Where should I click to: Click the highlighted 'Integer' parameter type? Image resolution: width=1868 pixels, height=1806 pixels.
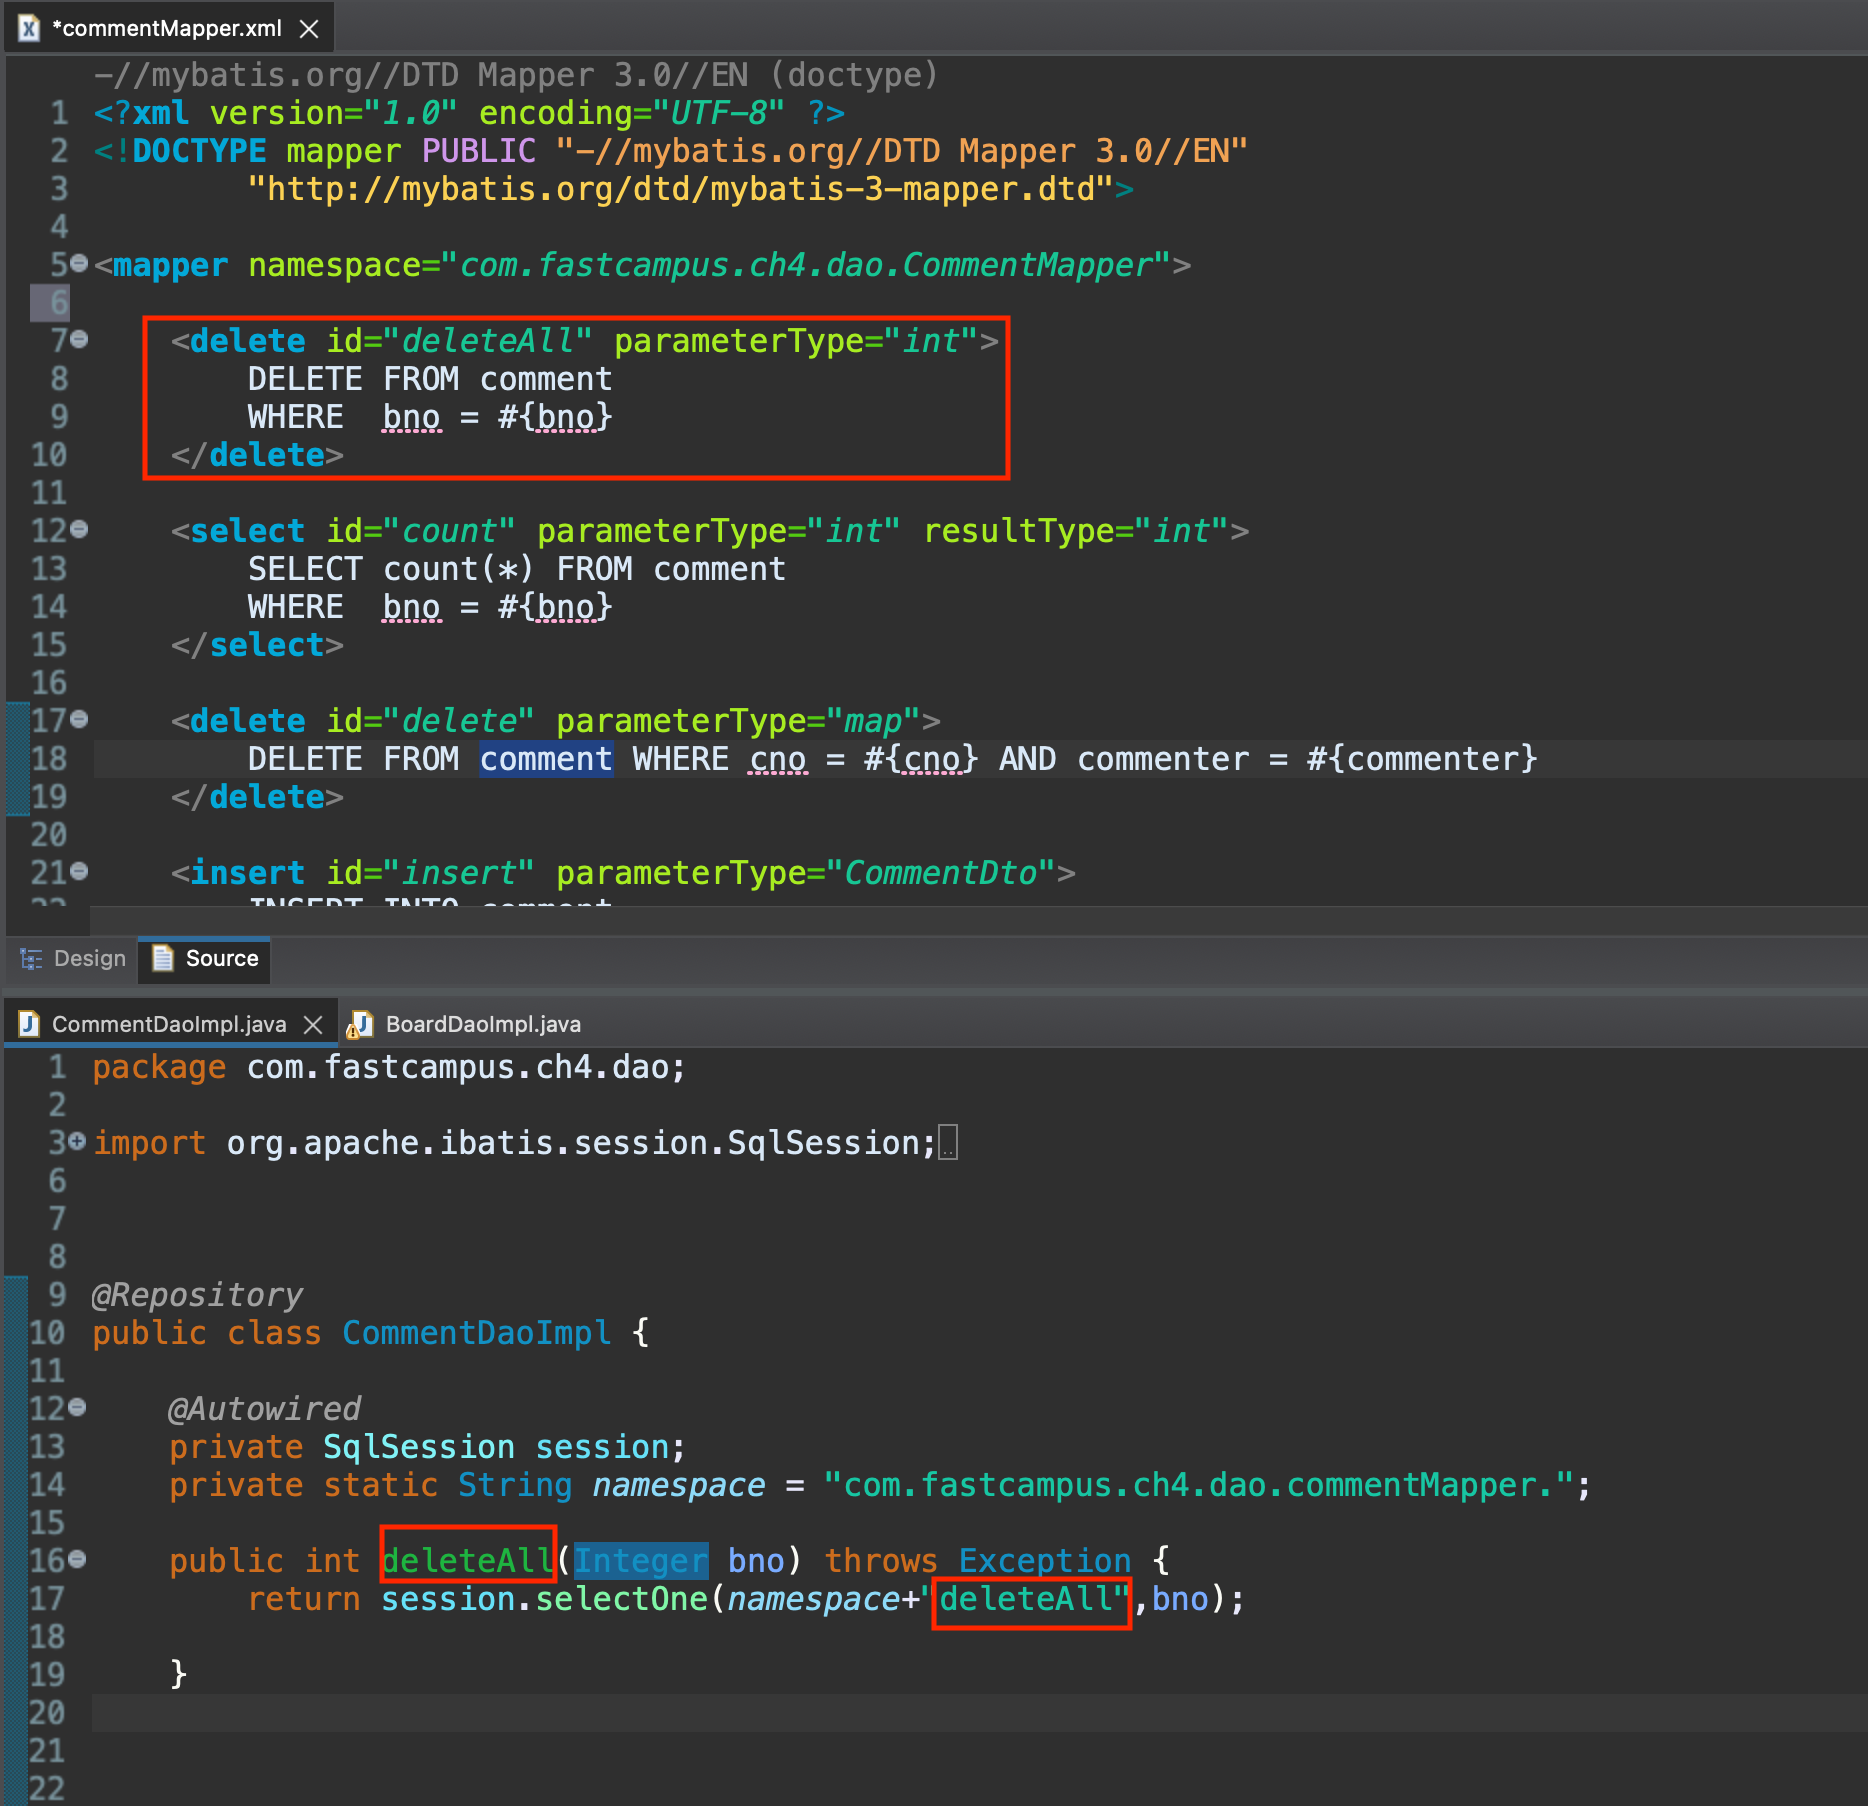(x=641, y=1561)
